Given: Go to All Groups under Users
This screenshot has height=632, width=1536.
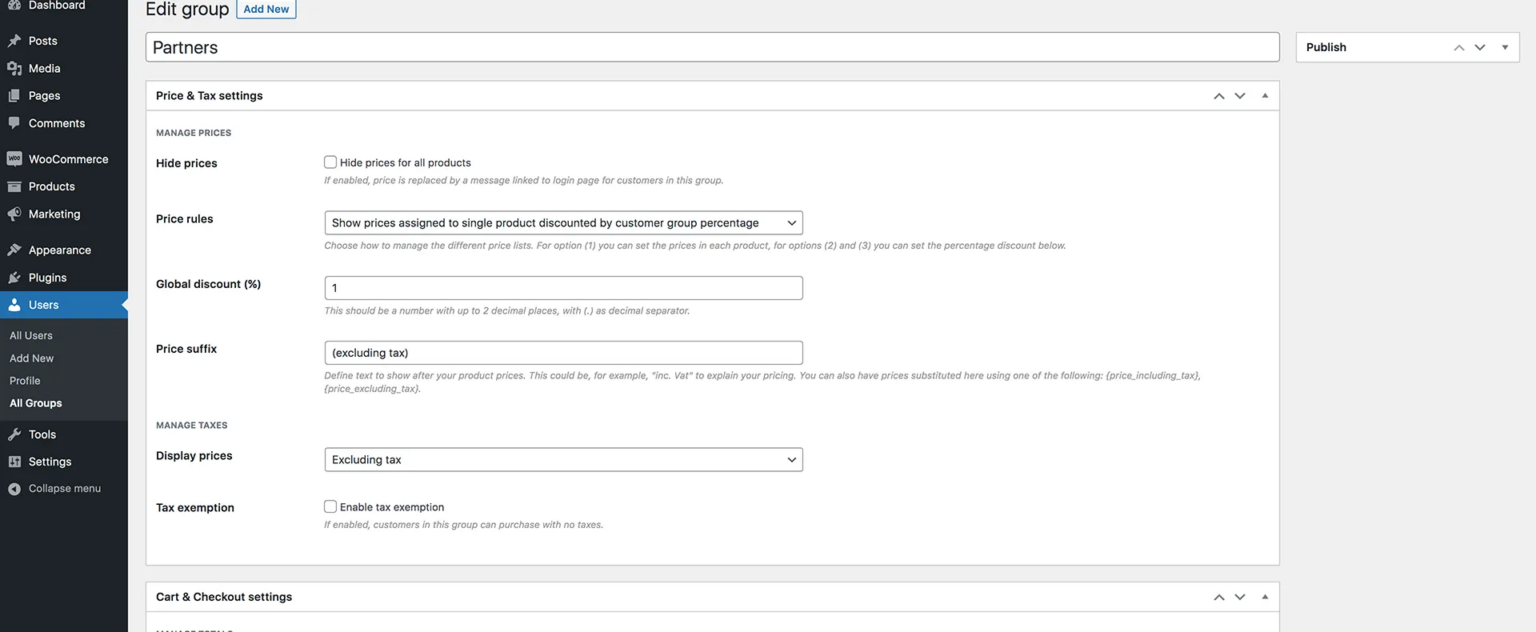Looking at the screenshot, I should 35,402.
